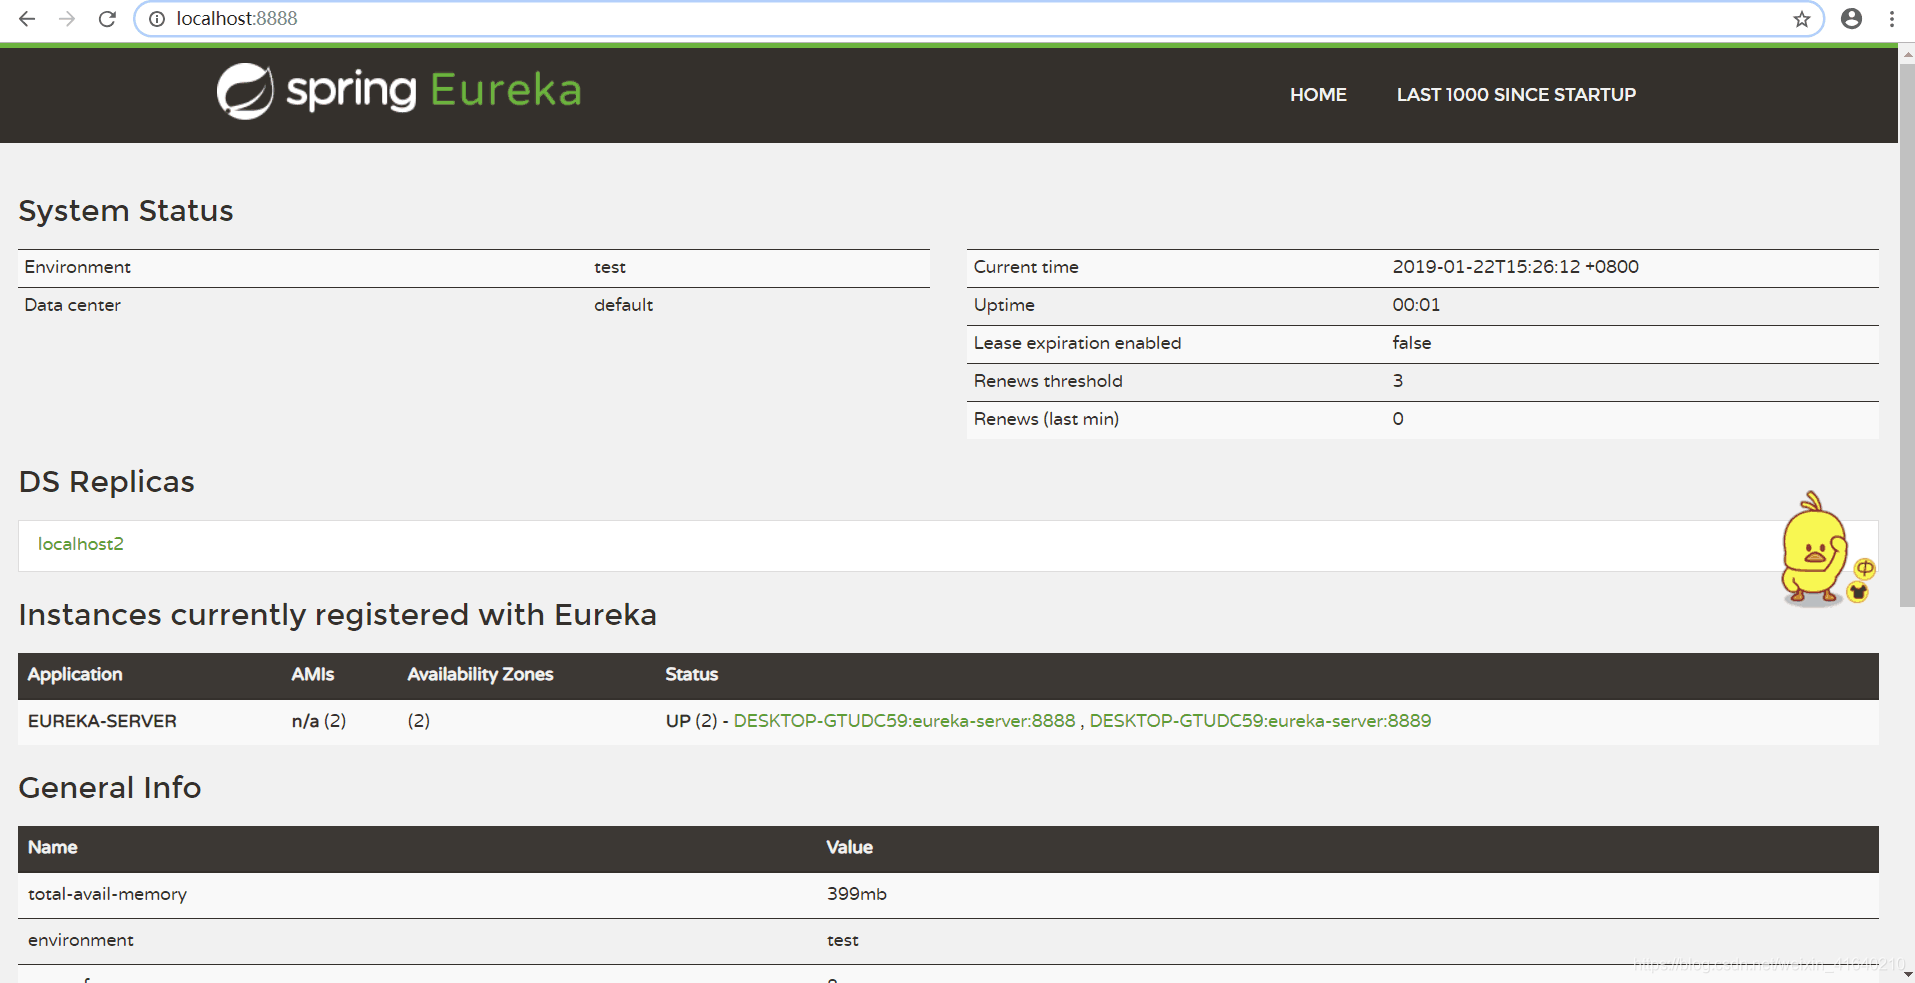The width and height of the screenshot is (1915, 983).
Task: Open the browser three-dot menu
Action: click(1892, 19)
